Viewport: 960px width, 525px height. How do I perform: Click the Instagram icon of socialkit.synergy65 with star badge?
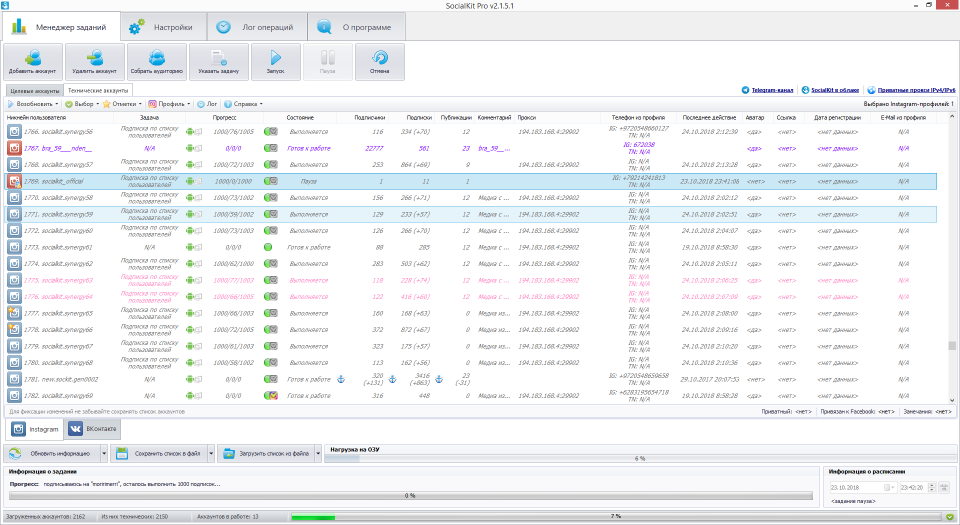14,313
